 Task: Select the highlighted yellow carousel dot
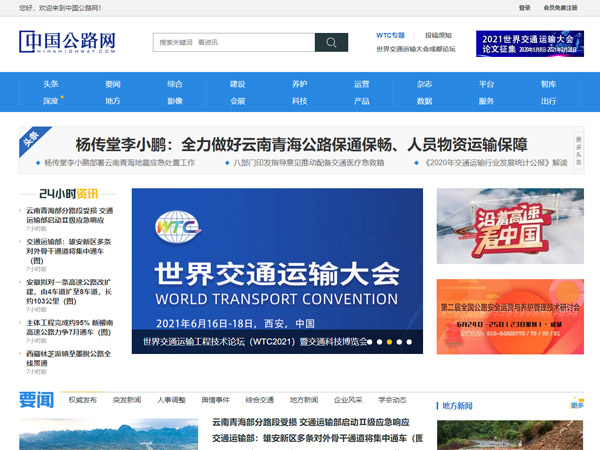pyautogui.click(x=390, y=342)
